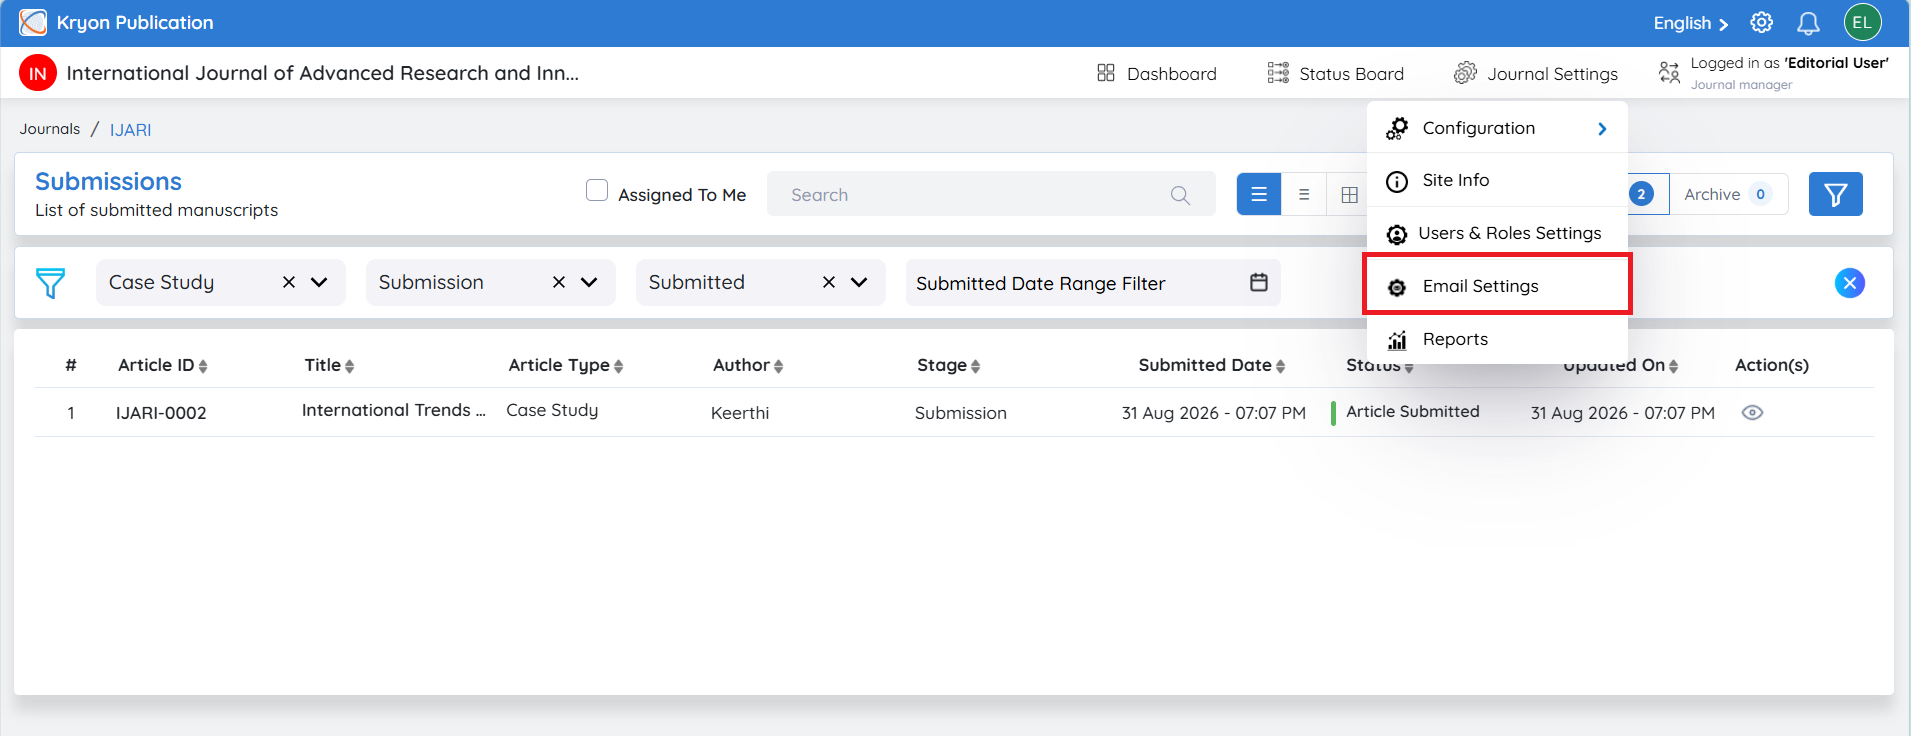This screenshot has height=736, width=1911.
Task: Switch to compact list view
Action: coord(1304,194)
